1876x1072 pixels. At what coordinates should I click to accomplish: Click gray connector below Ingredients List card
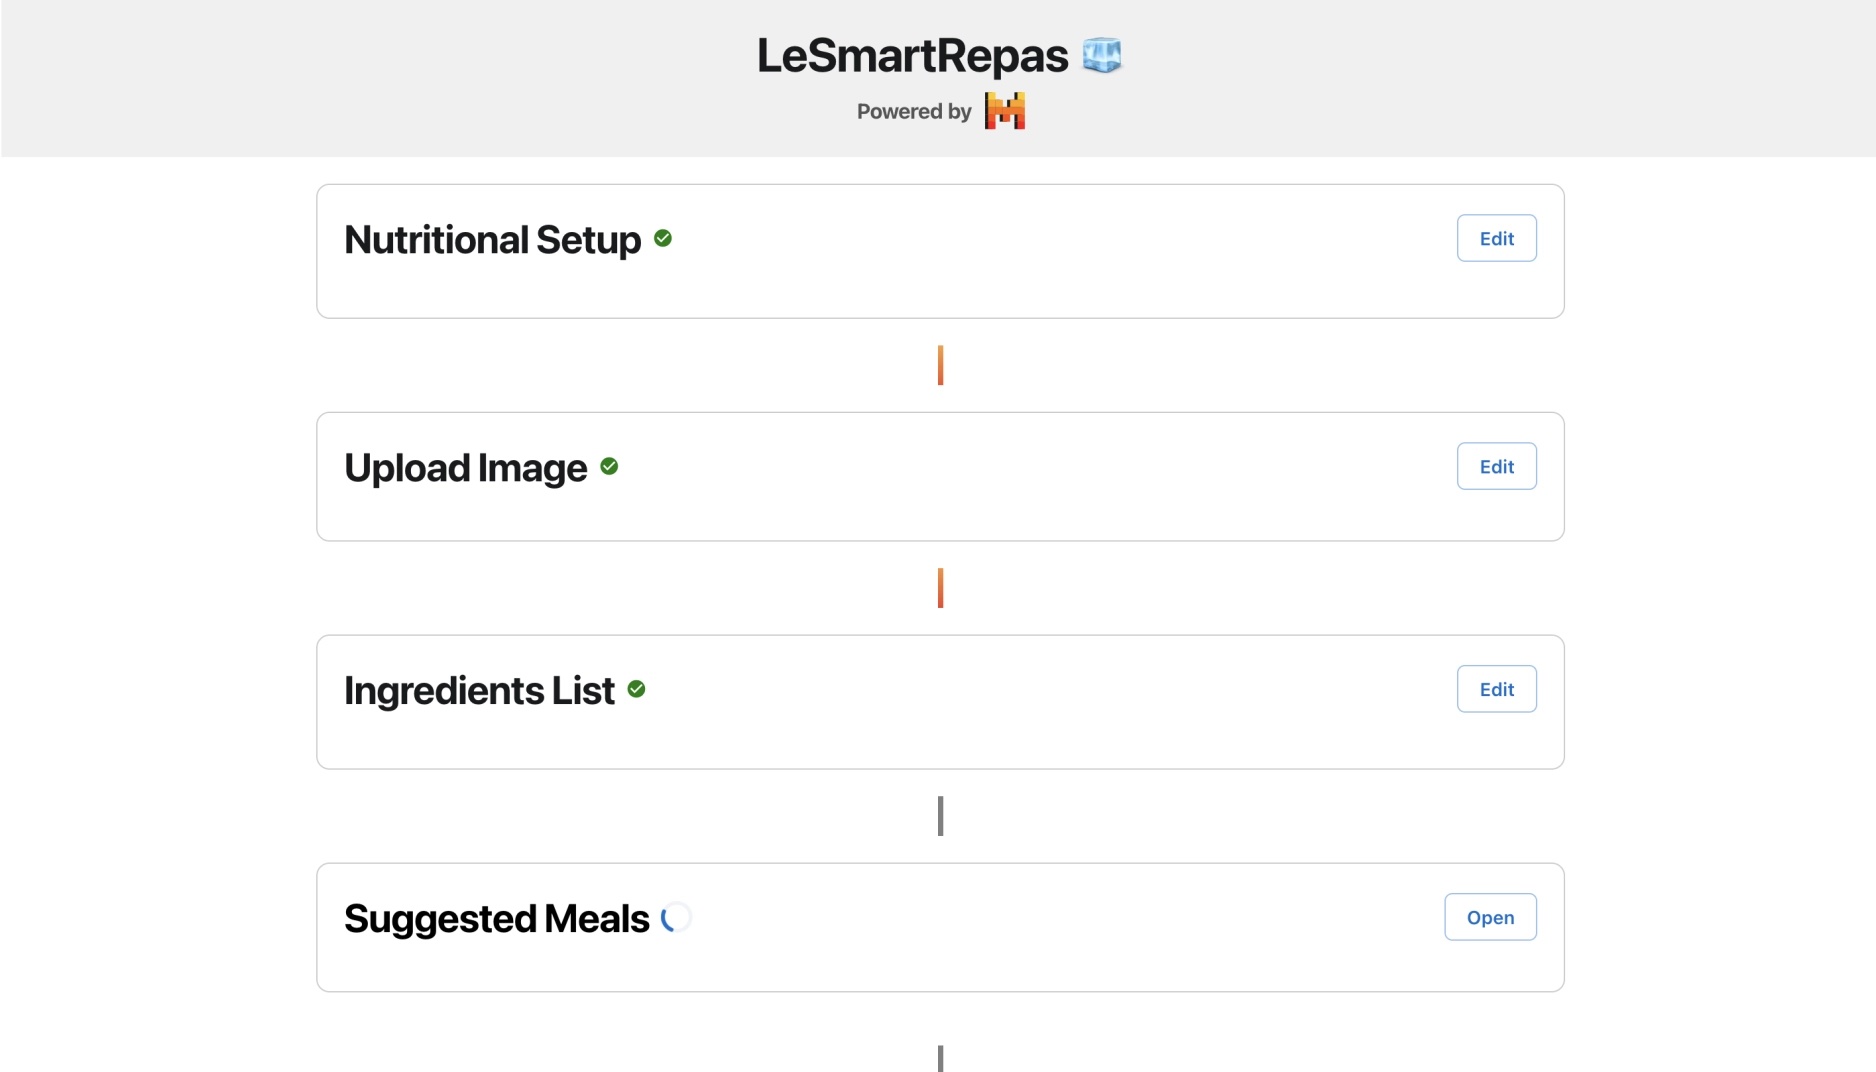(940, 816)
